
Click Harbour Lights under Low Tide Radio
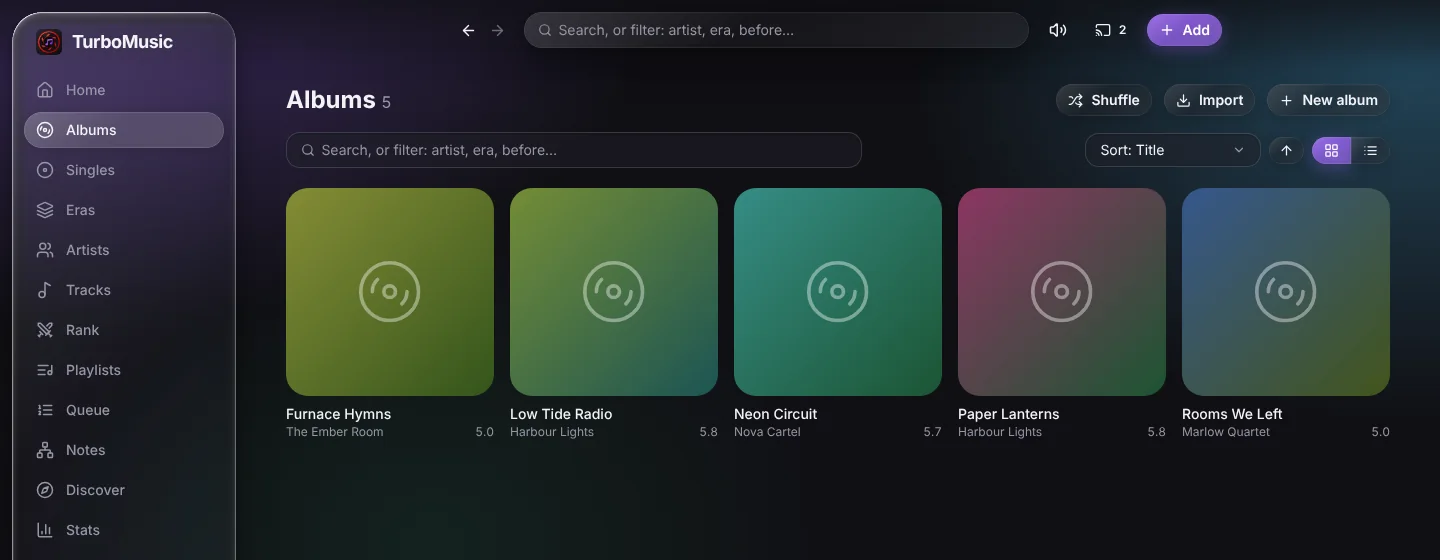coord(552,432)
